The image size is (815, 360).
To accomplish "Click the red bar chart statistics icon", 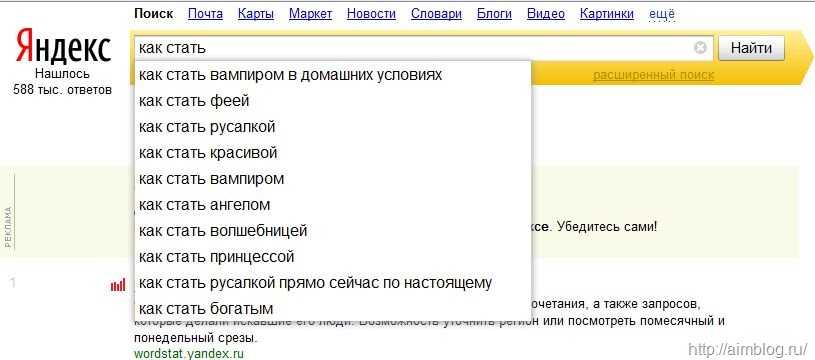I will (118, 285).
